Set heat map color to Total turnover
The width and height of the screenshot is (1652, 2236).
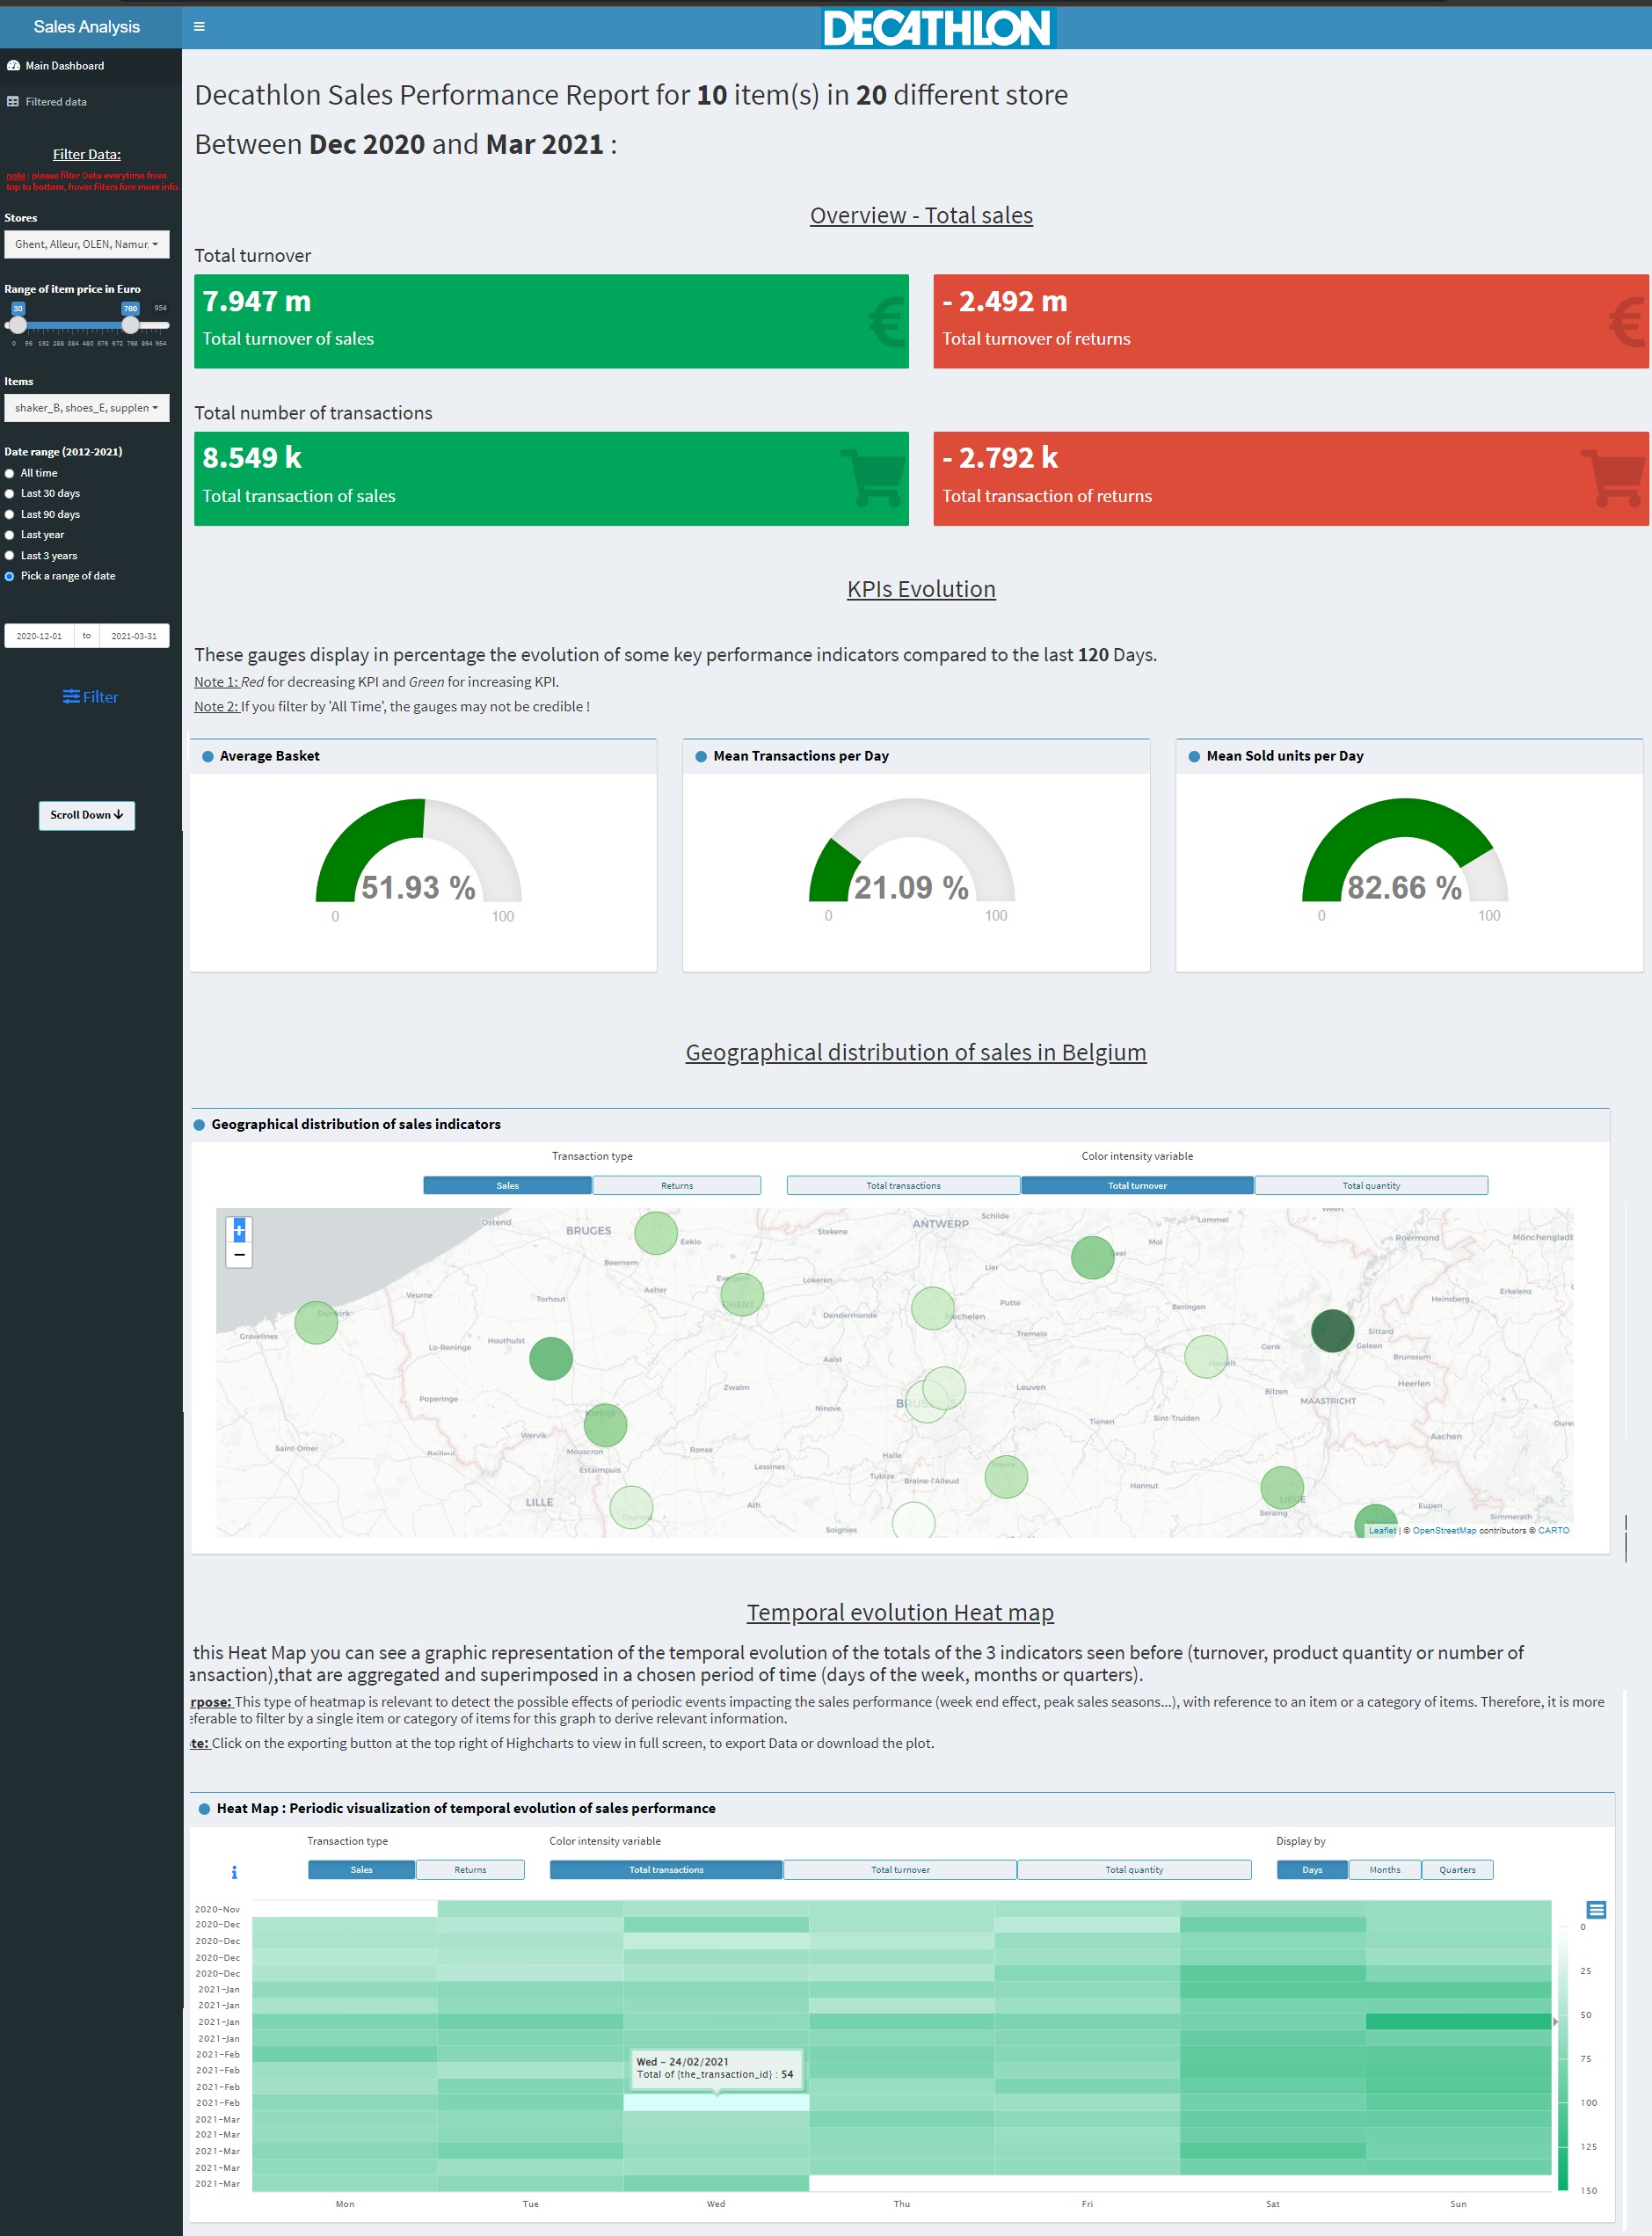(900, 1870)
